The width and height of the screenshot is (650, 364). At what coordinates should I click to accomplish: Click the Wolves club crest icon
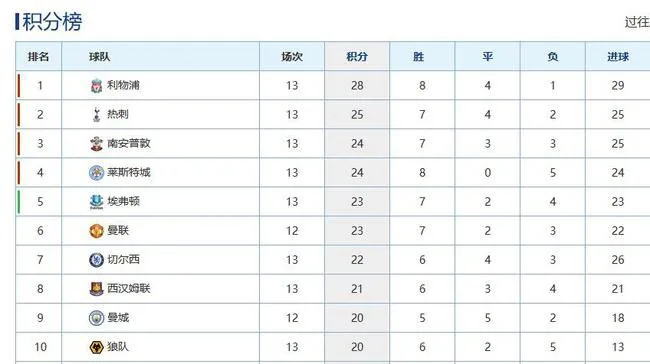point(96,347)
